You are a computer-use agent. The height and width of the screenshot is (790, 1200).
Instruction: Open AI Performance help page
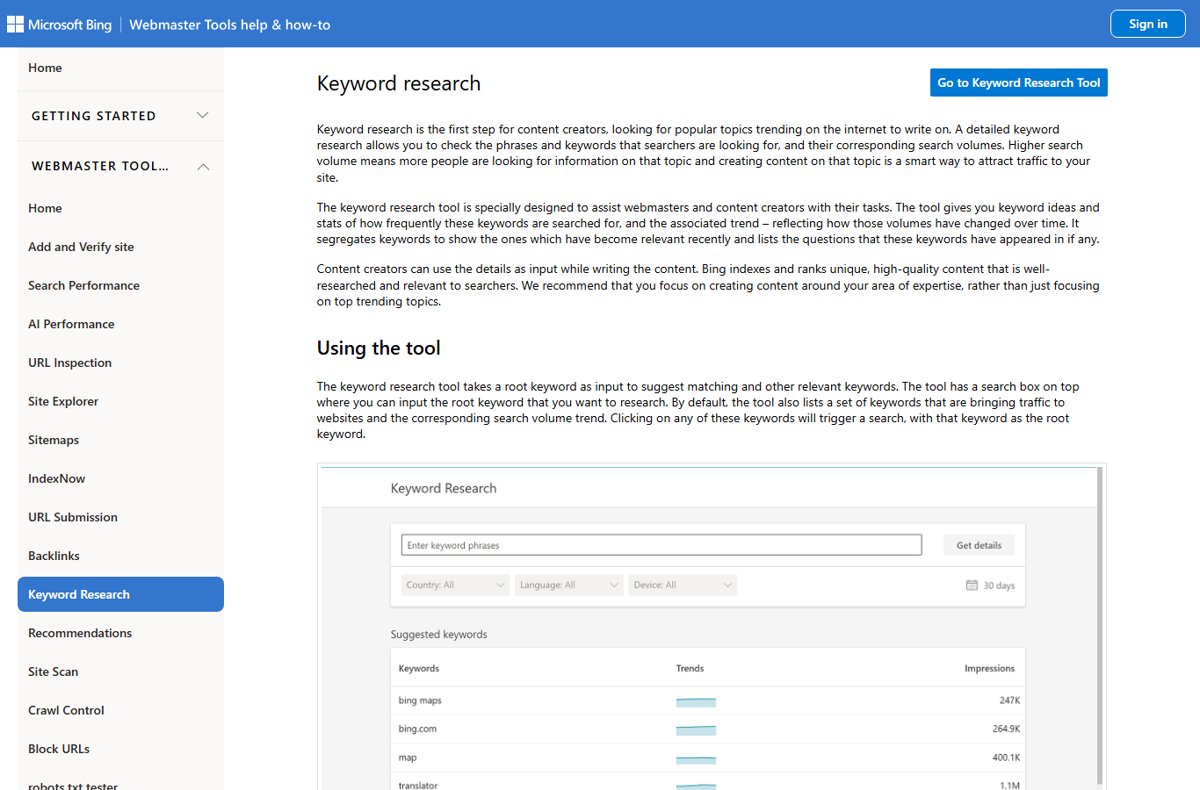click(x=71, y=324)
